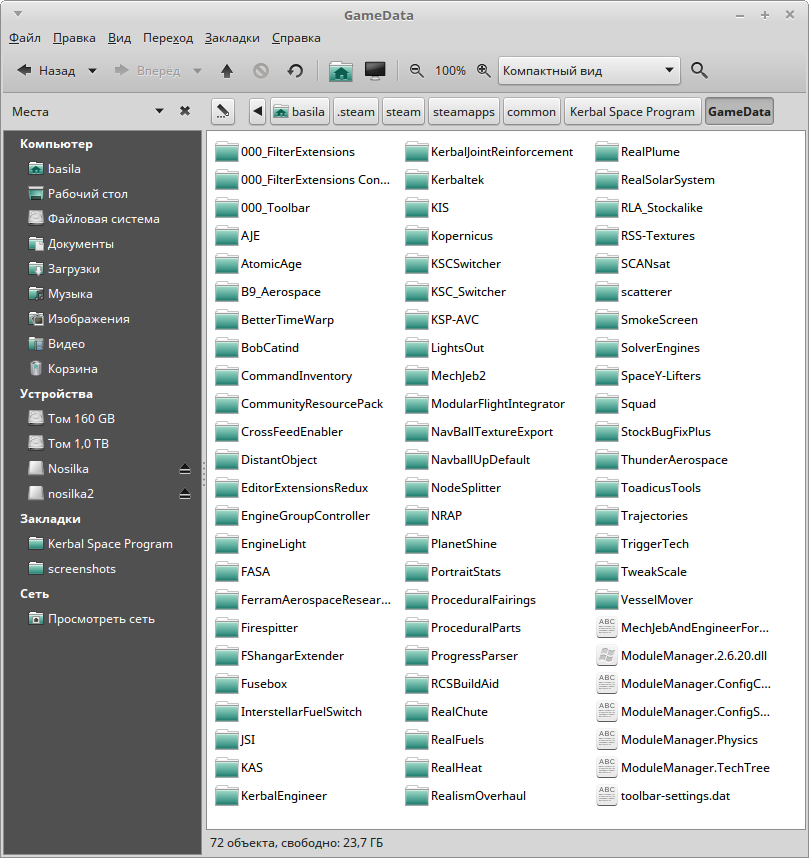Go to steam in the path bar
809x858 pixels.
click(x=403, y=112)
